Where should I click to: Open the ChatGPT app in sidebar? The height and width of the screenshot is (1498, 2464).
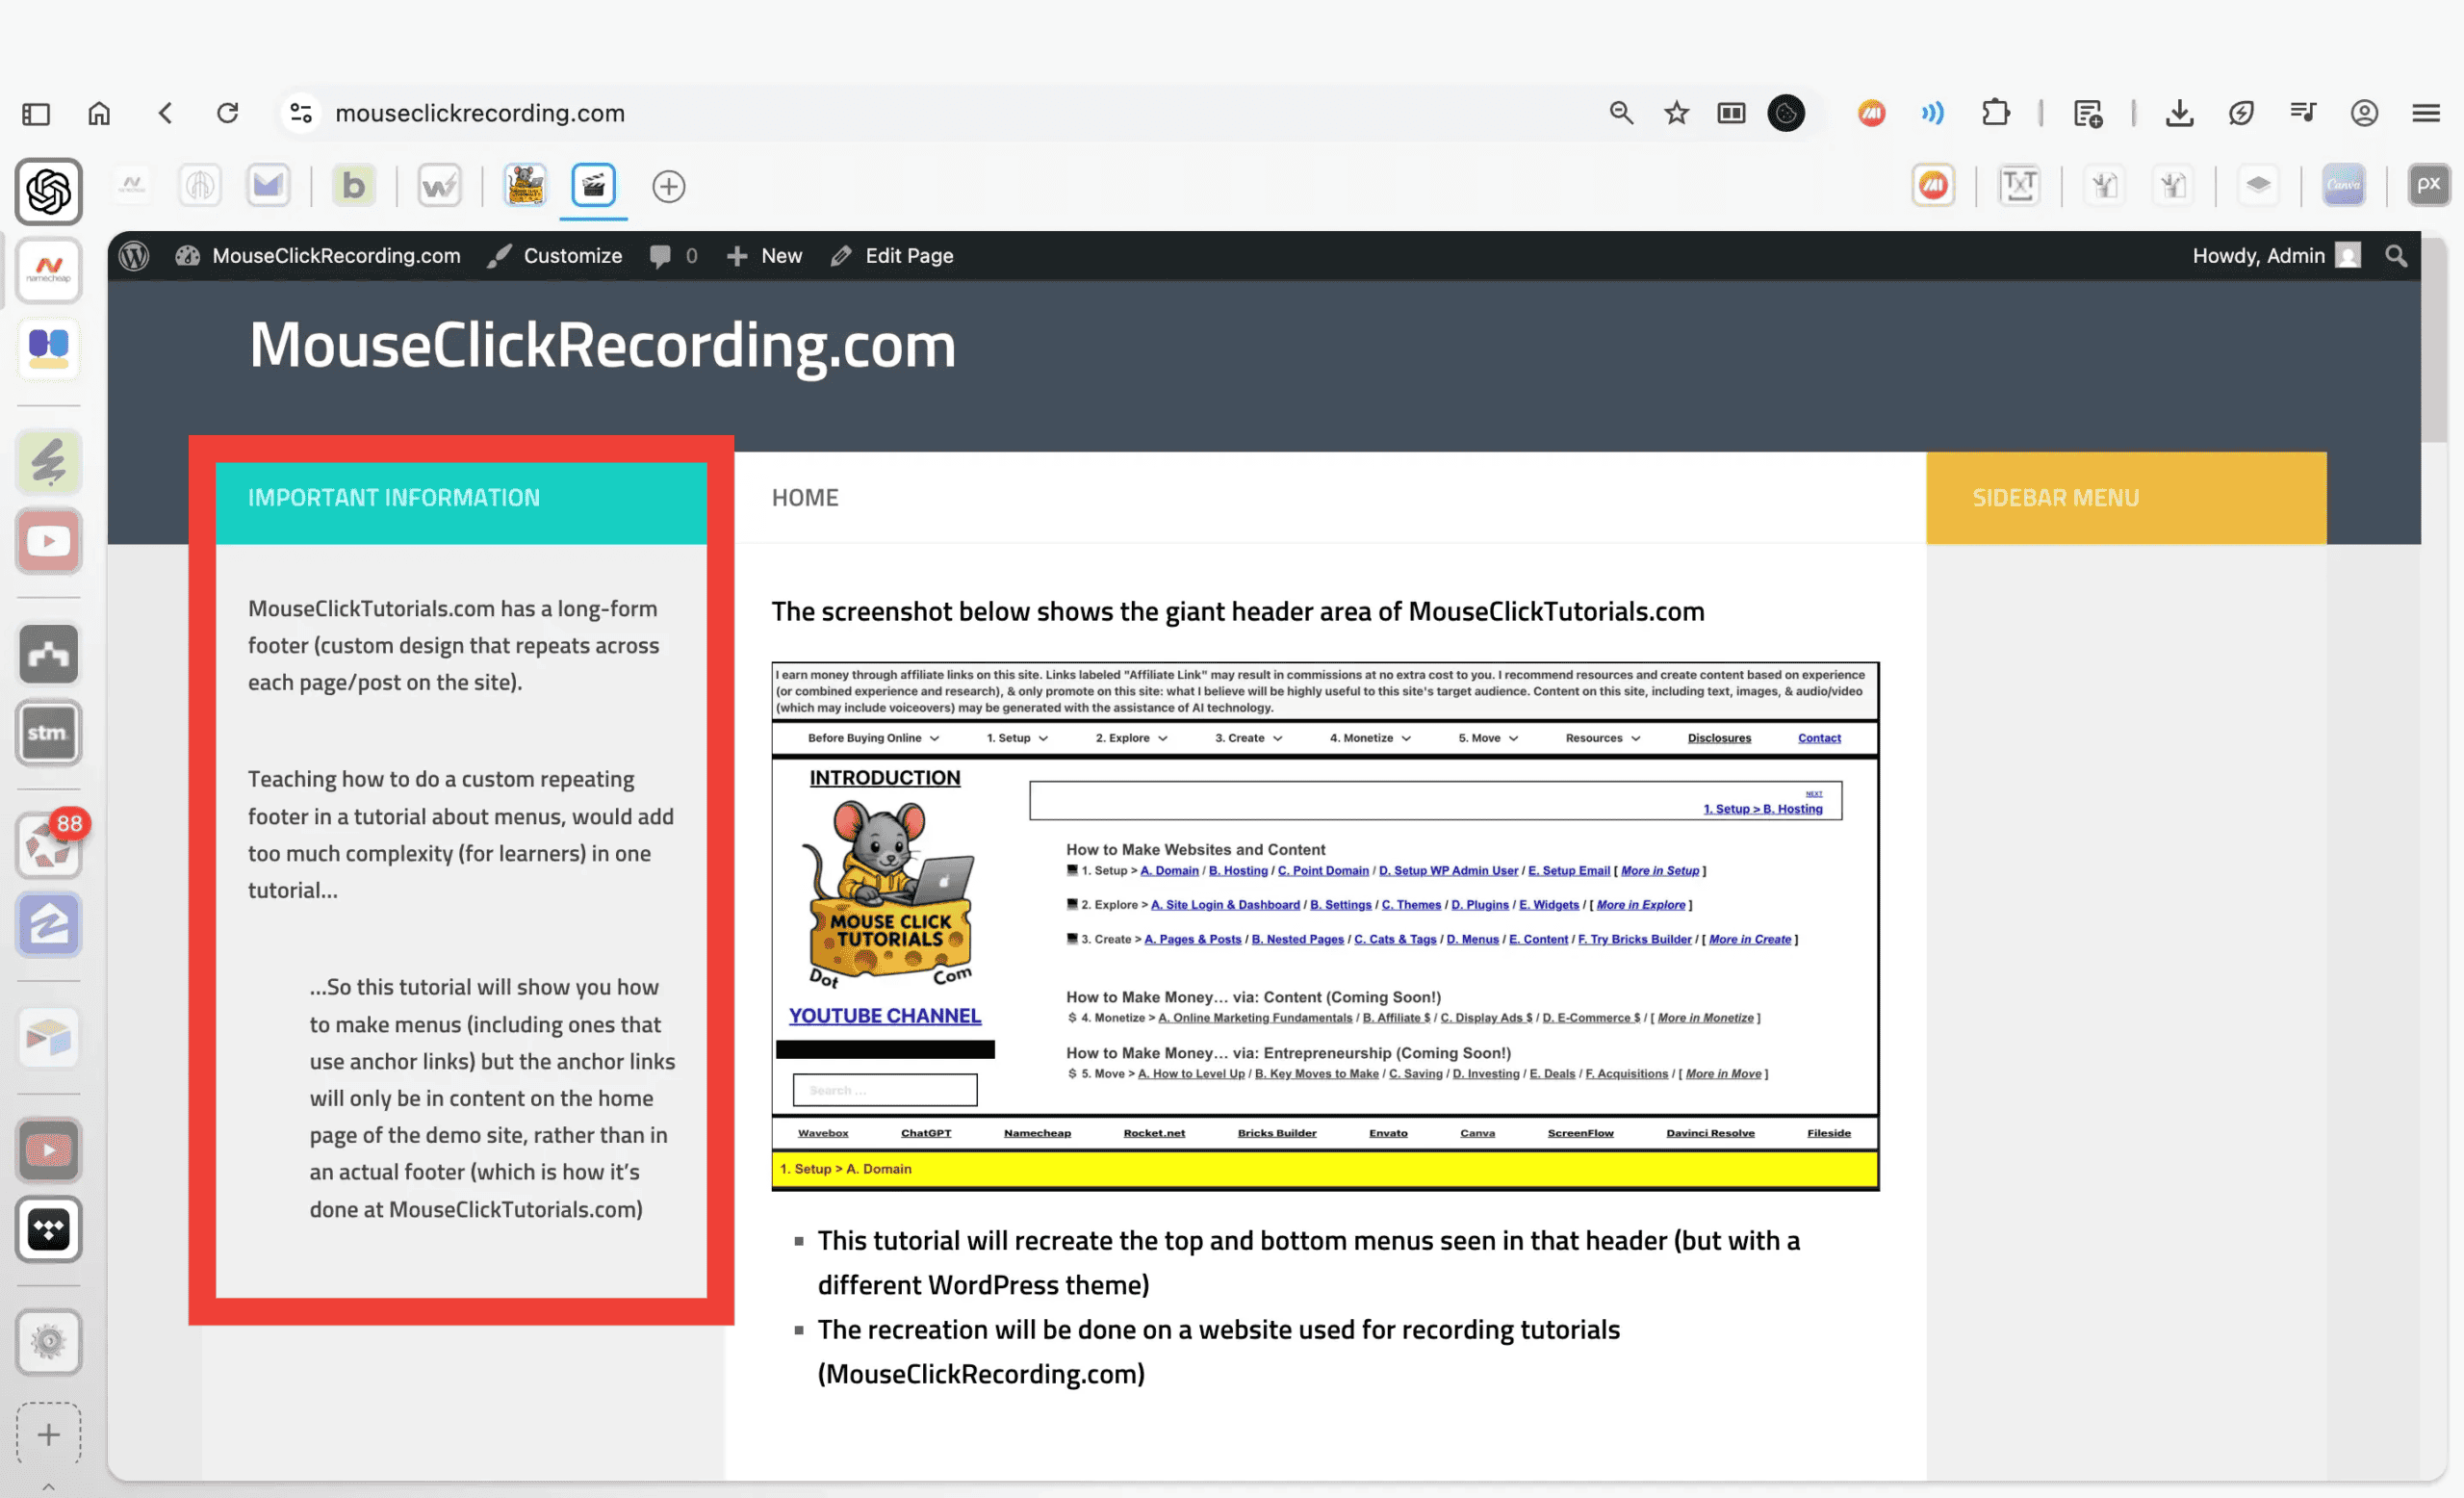[48, 191]
